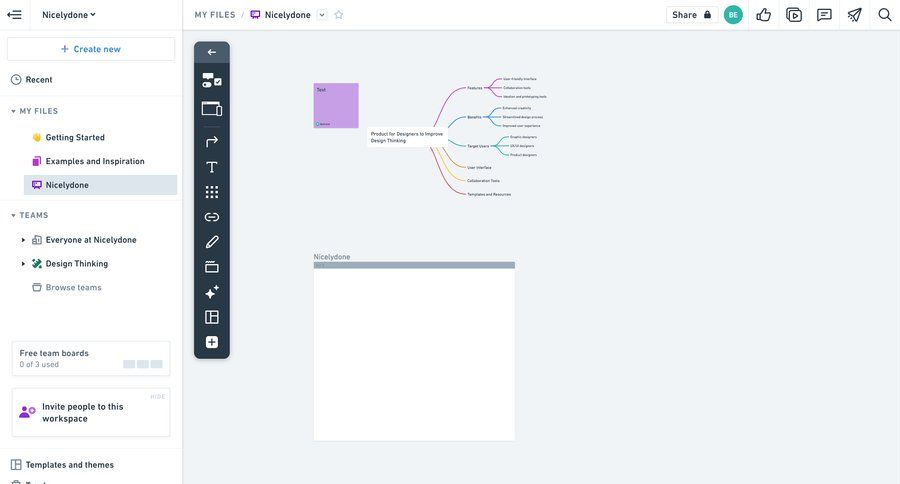Select the Text tool in toolbar
Screen dimensions: 900x484
pyautogui.click(x=212, y=167)
